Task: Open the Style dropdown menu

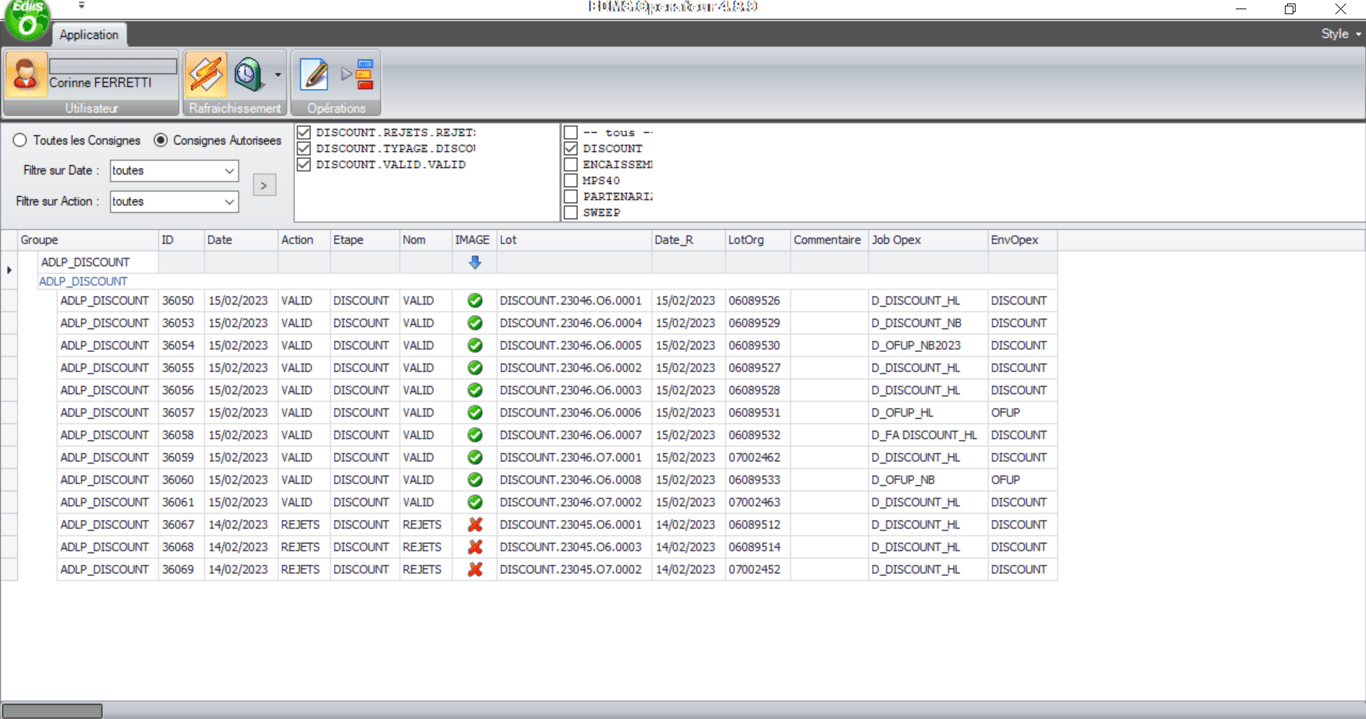Action: [x=1341, y=34]
